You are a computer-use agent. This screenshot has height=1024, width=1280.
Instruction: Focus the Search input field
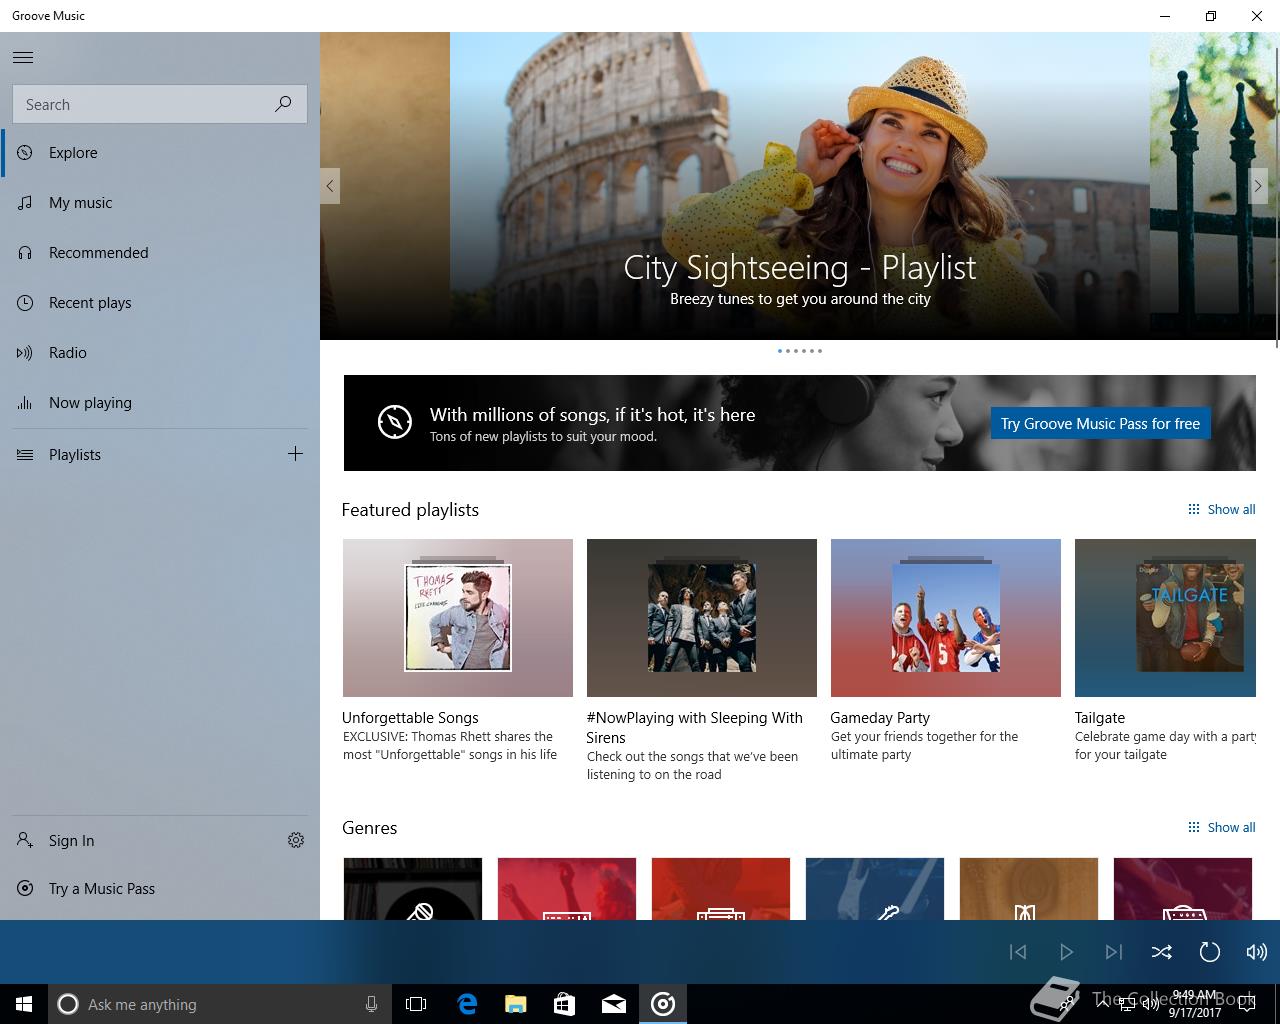160,104
